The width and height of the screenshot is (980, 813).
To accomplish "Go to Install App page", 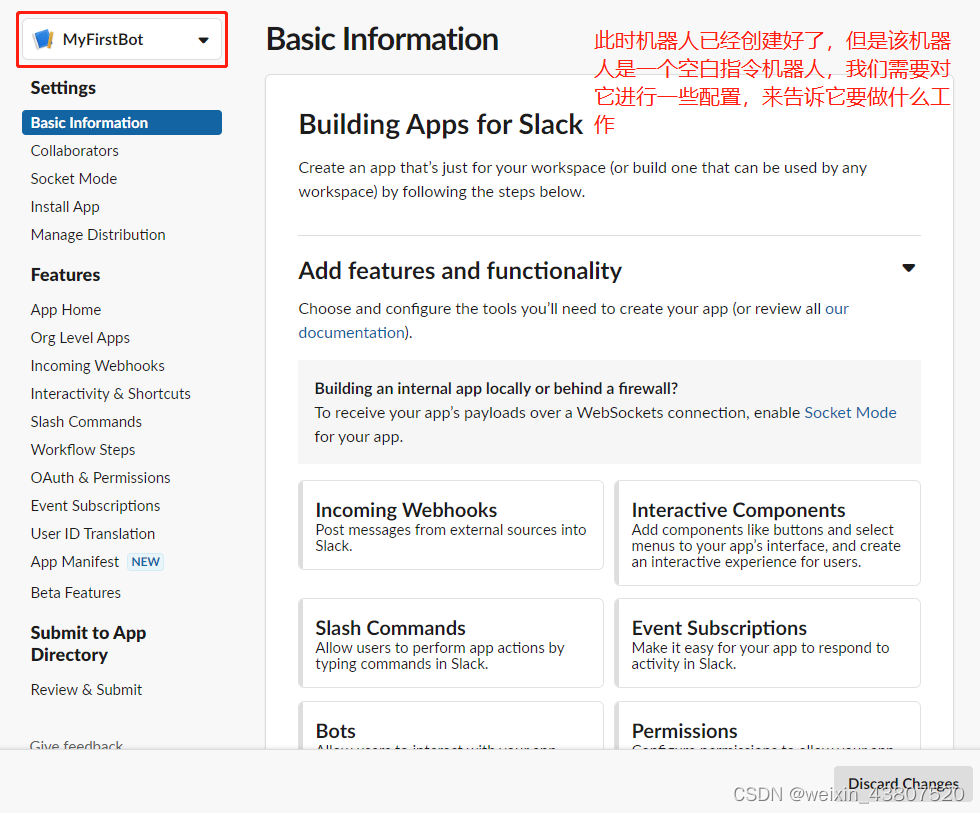I will 65,207.
